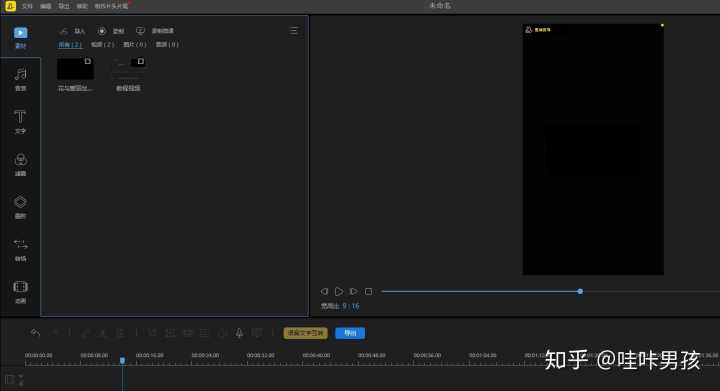Open the third menu bar item (导出)
720x391 pixels.
point(64,6)
